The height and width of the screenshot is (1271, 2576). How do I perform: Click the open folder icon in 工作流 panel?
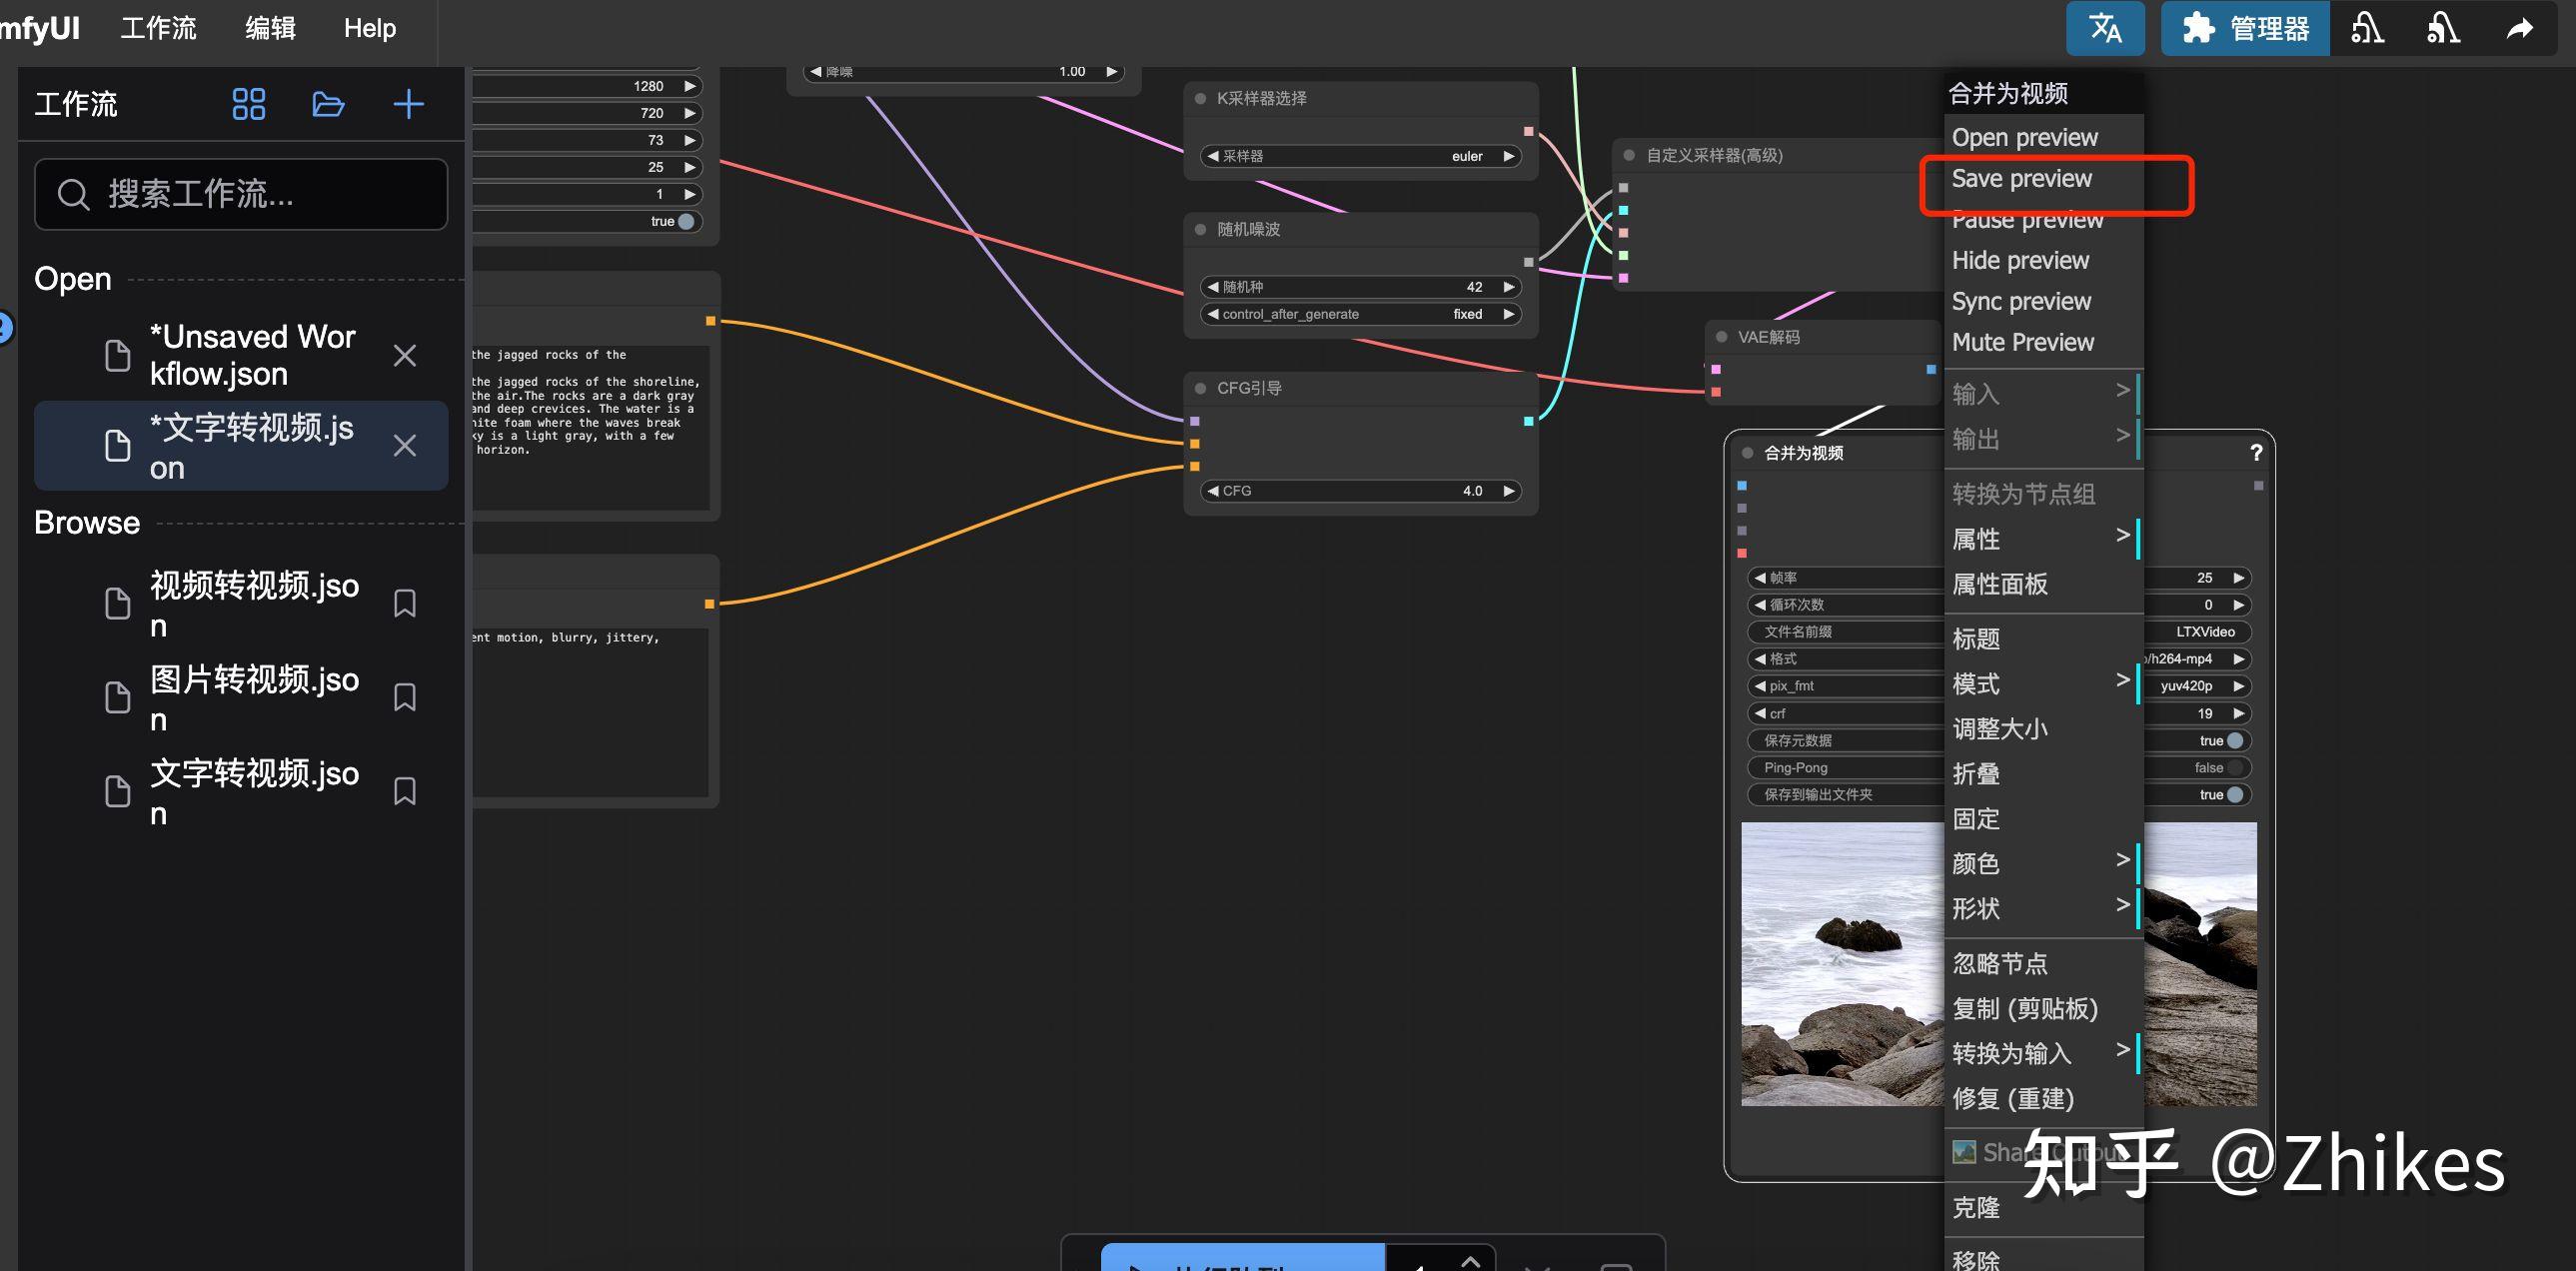point(328,104)
